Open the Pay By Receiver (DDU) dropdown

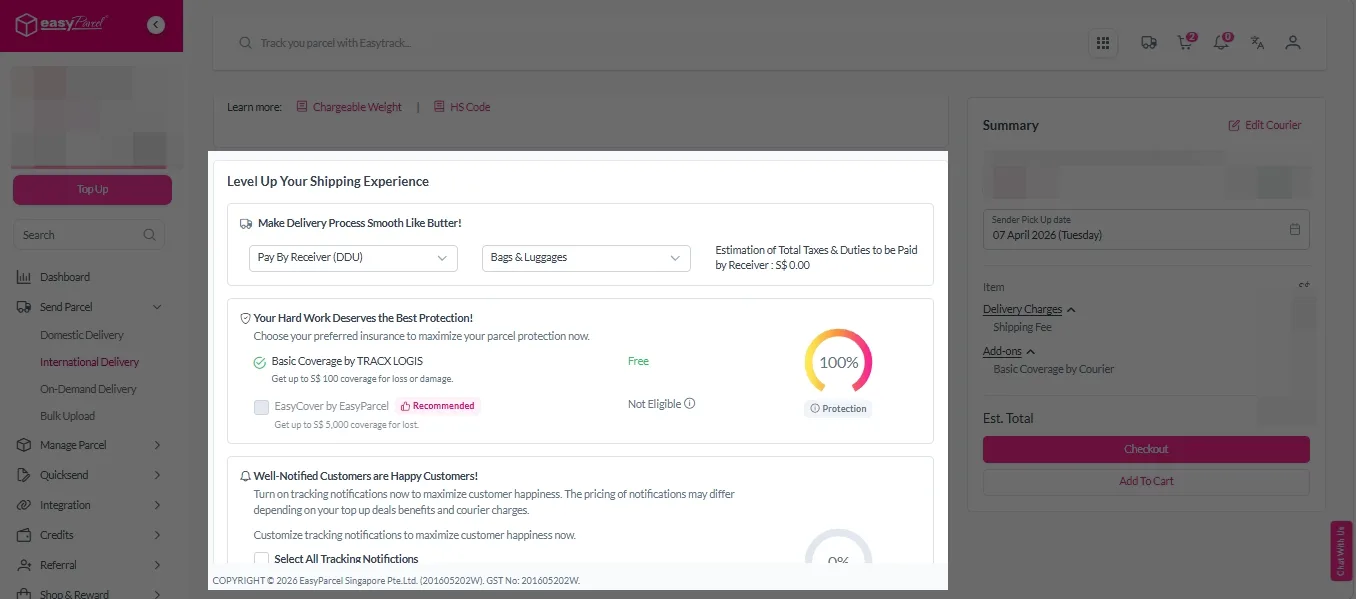point(353,258)
